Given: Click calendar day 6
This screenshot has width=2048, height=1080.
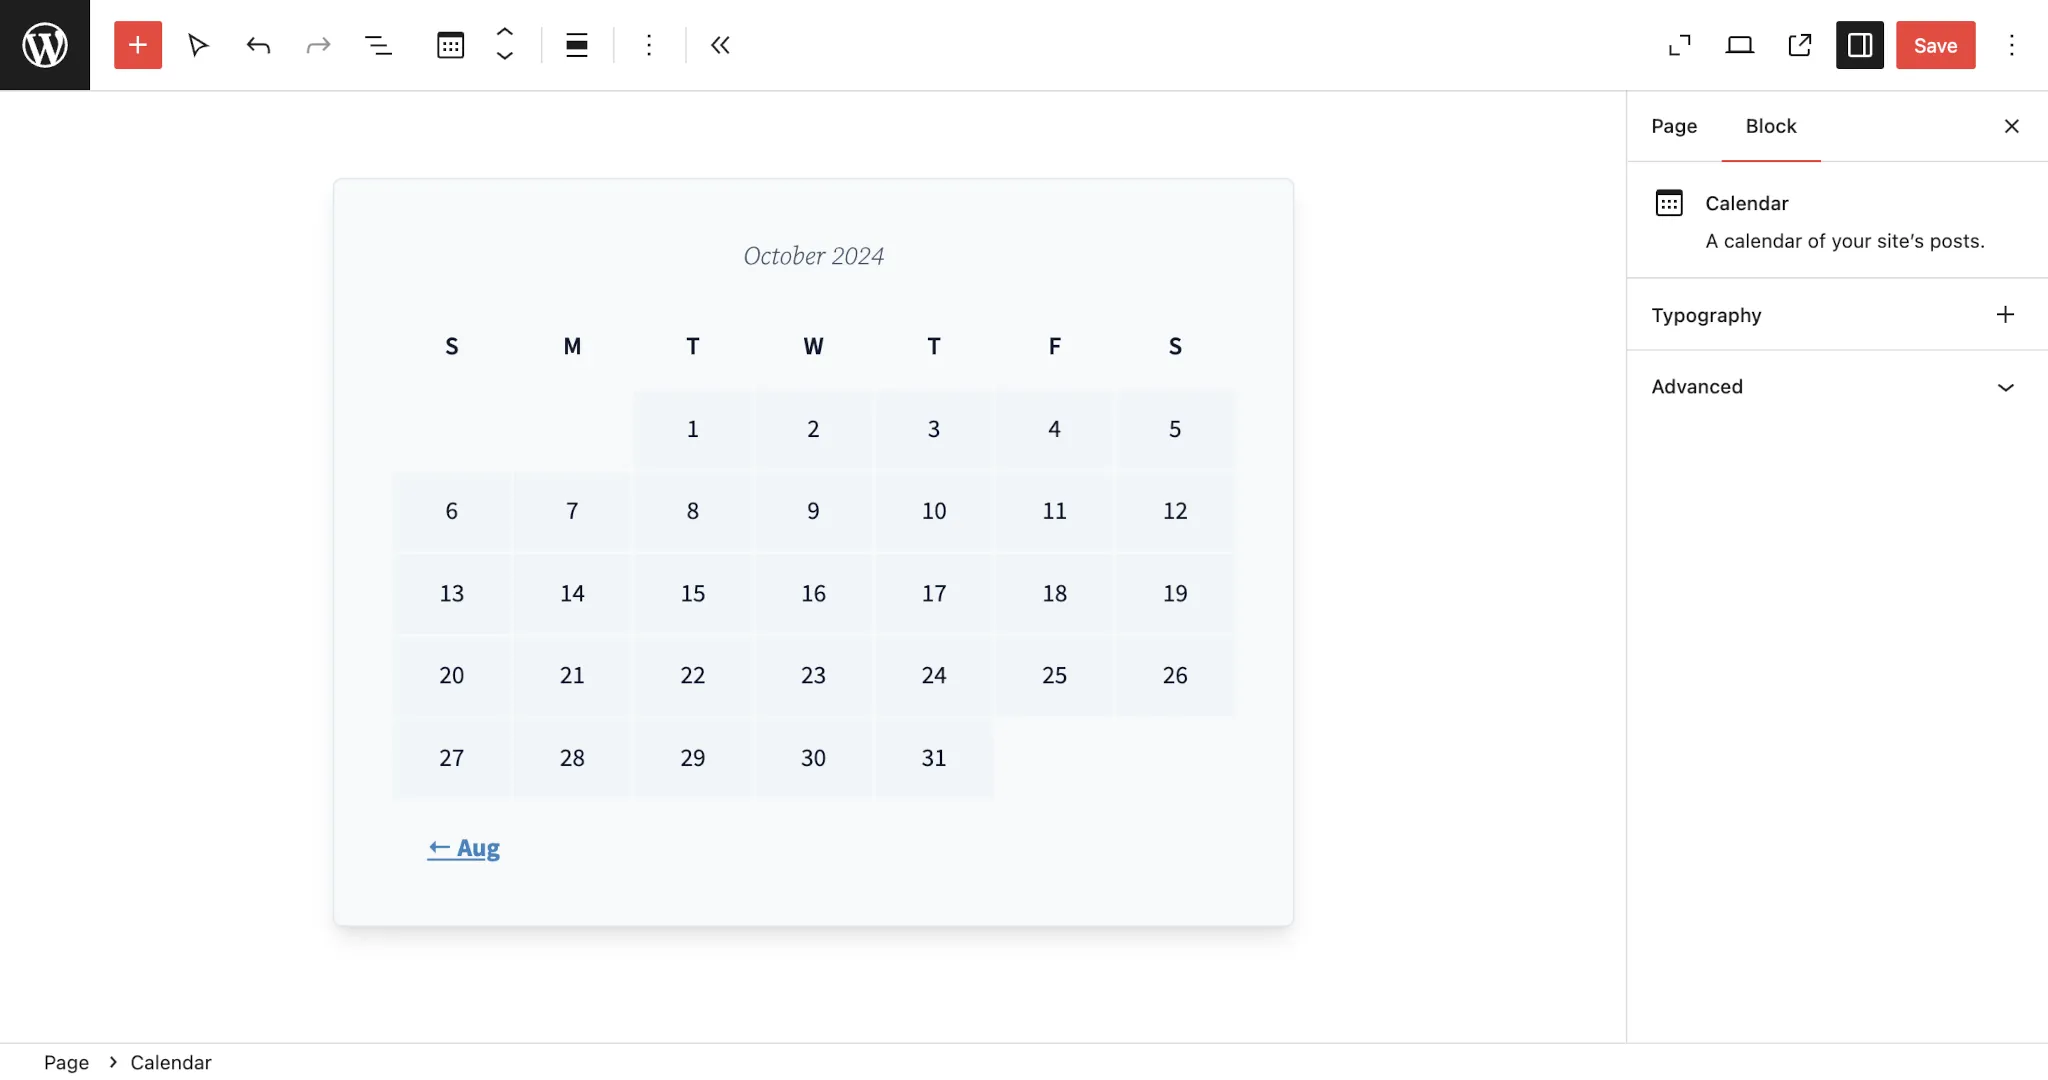Looking at the screenshot, I should point(452,511).
